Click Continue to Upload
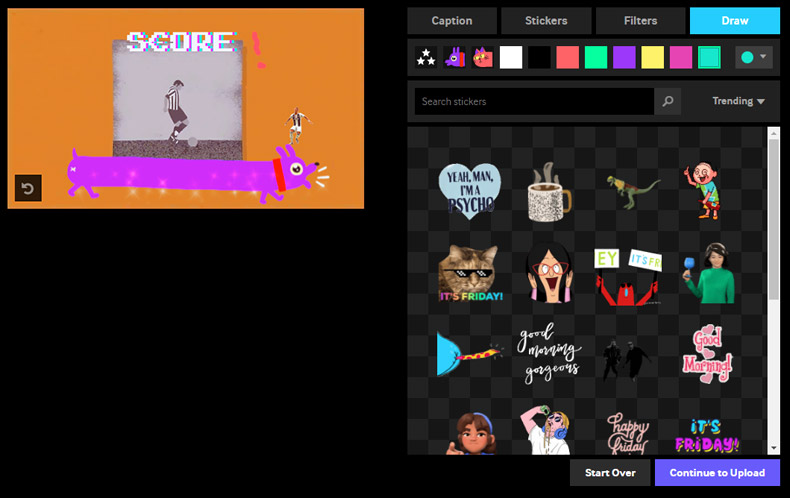790x498 pixels. click(x=717, y=473)
